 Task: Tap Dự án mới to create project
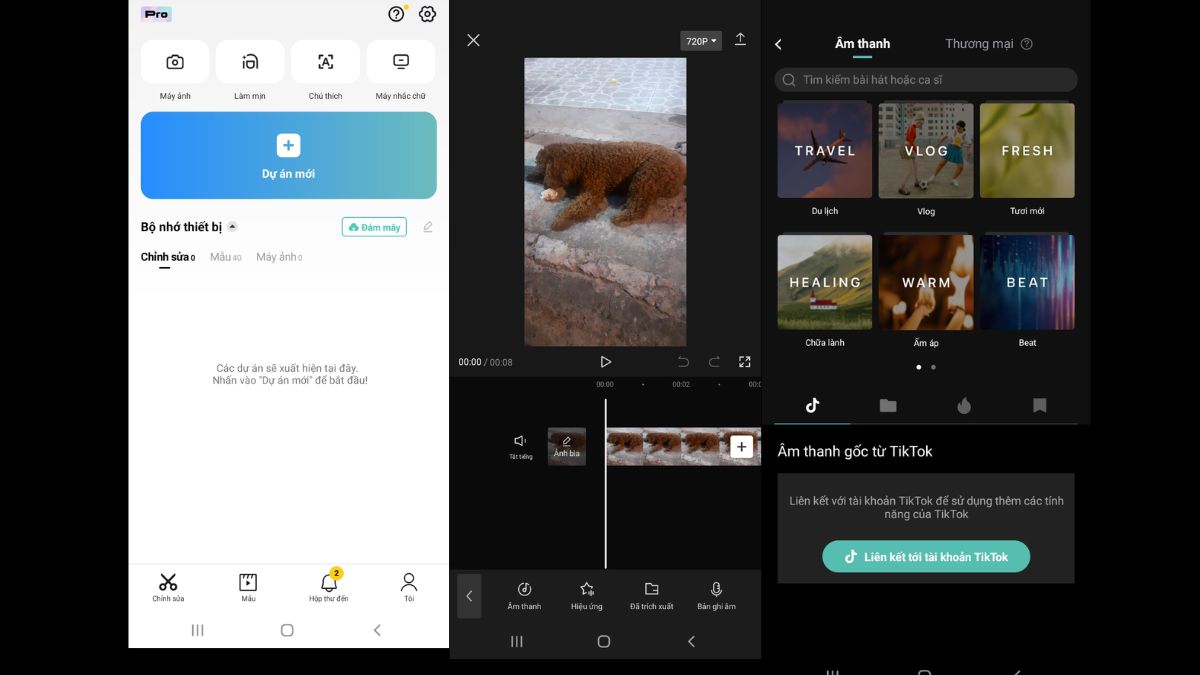pyautogui.click(x=288, y=155)
